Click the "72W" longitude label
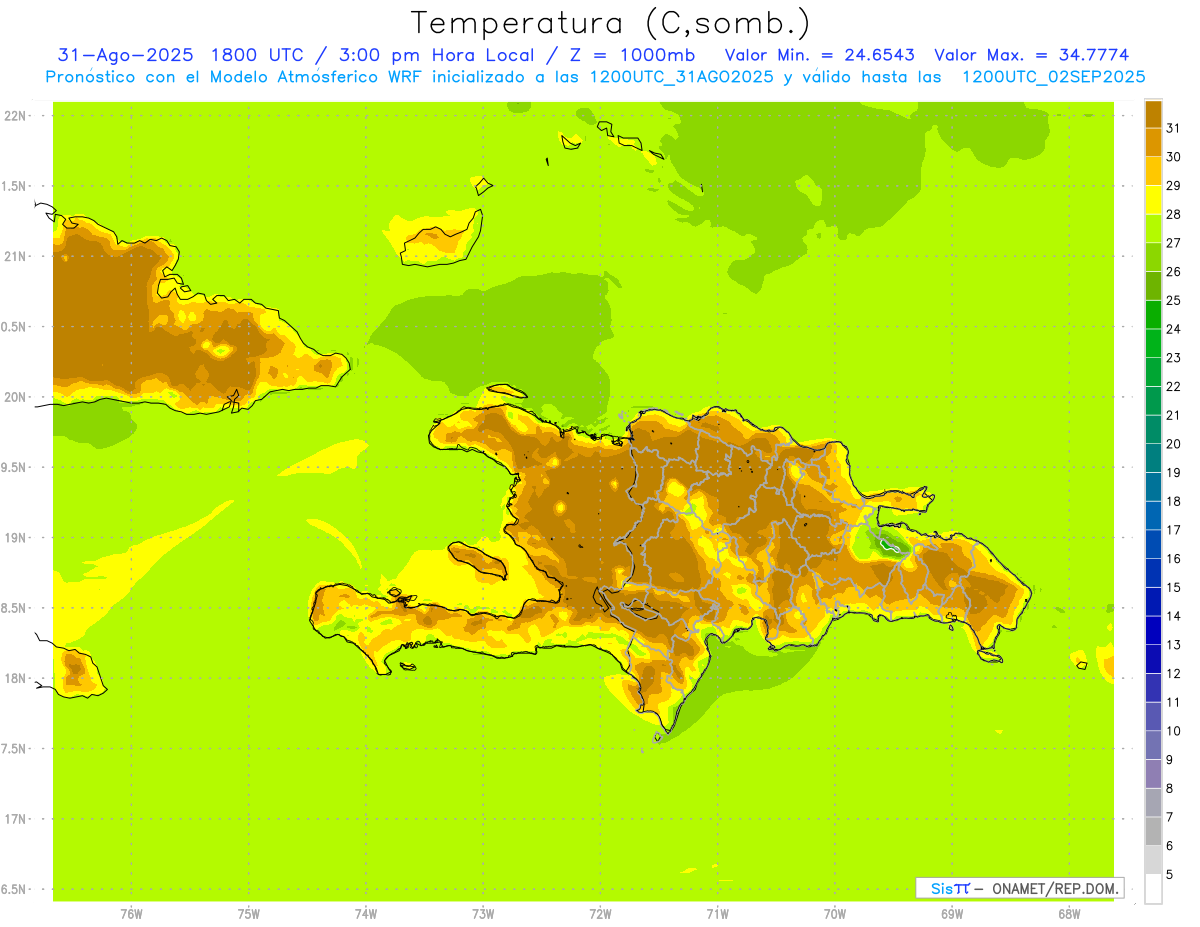The image size is (1200, 927). click(x=600, y=914)
